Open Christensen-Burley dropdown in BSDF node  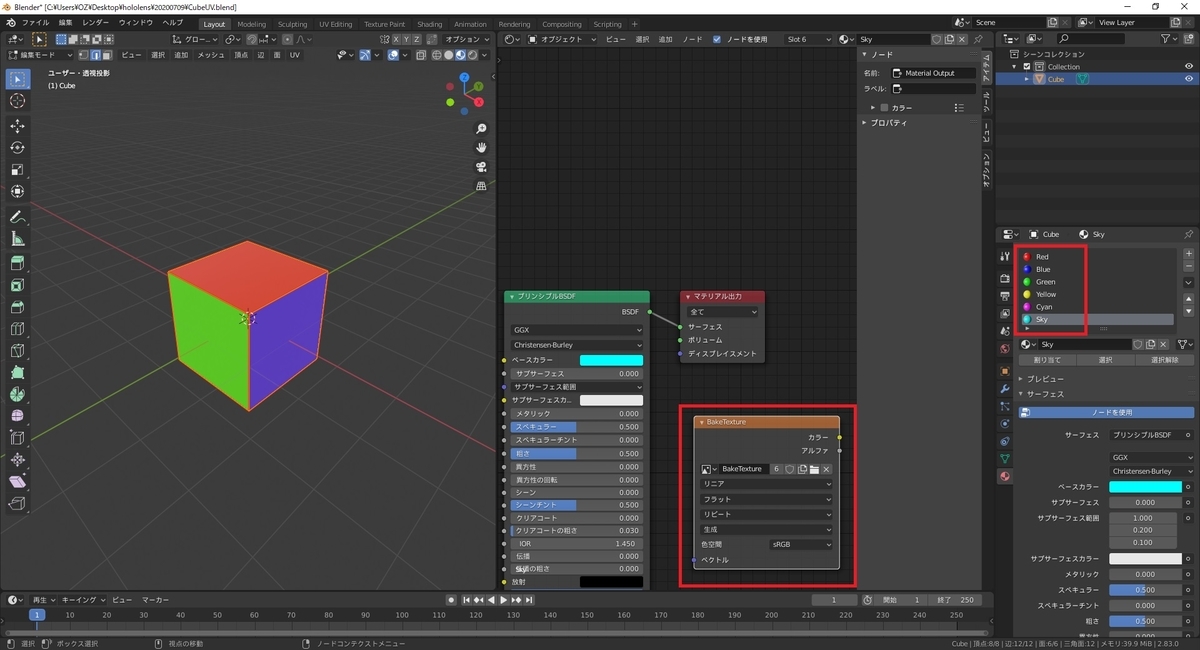point(577,344)
